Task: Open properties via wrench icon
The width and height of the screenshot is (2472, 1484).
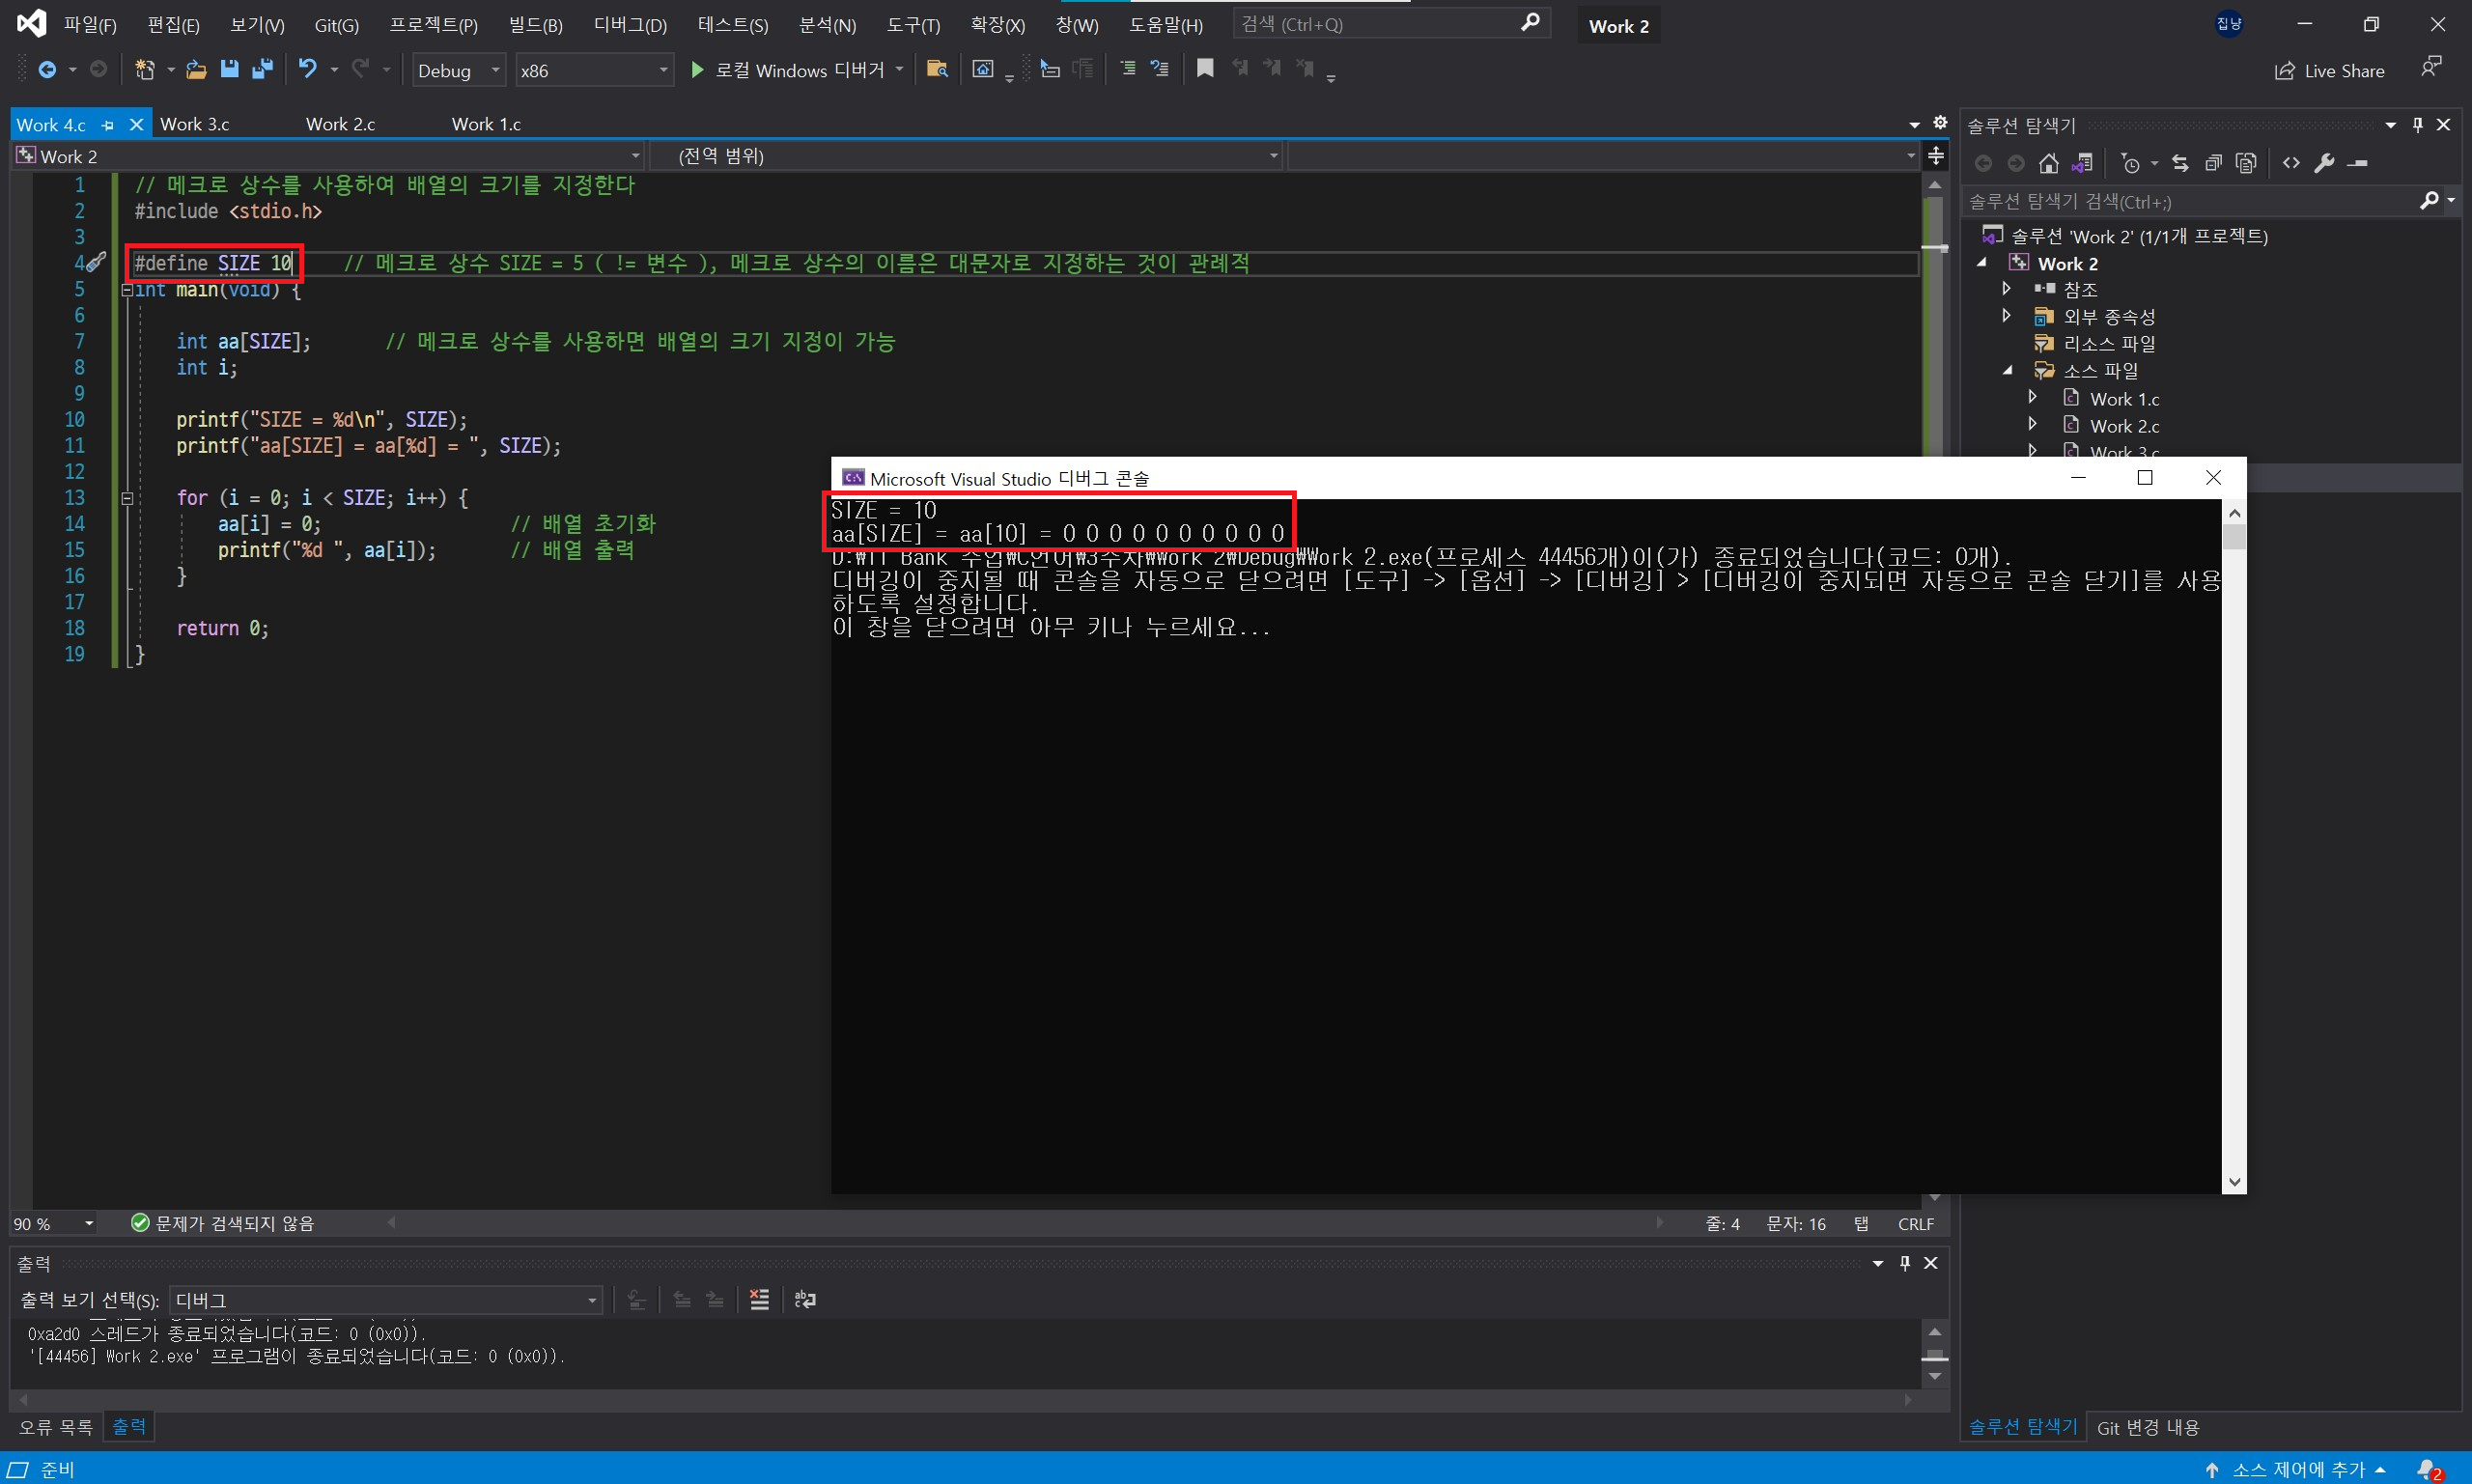Action: click(x=2324, y=163)
